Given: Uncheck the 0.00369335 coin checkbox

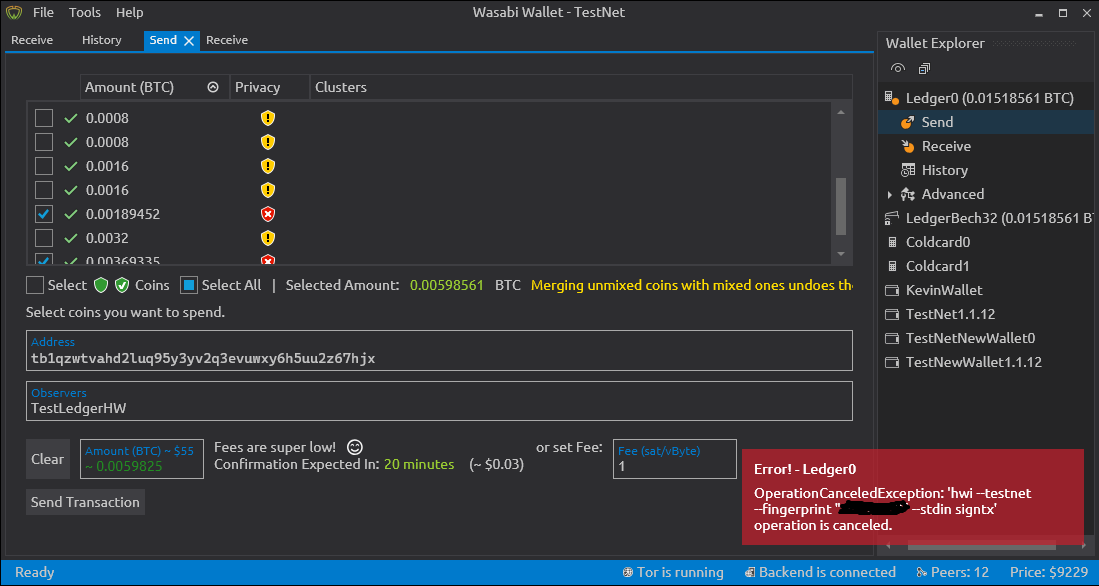Looking at the screenshot, I should pyautogui.click(x=44, y=259).
